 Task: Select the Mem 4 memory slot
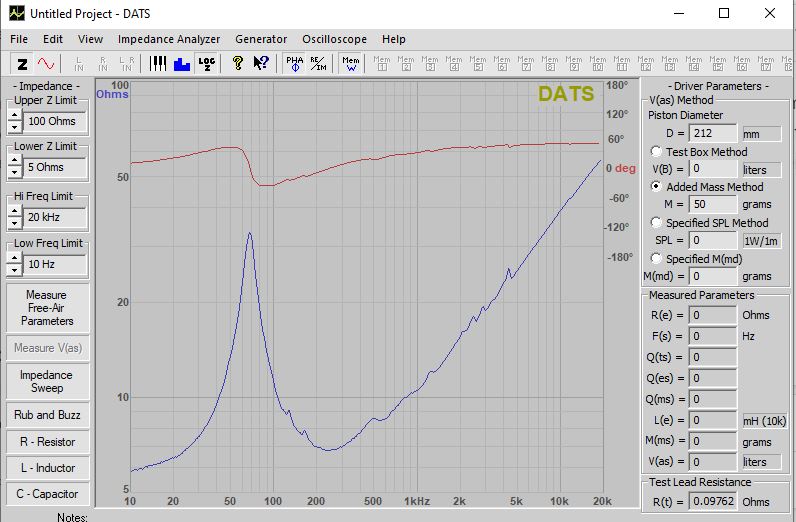453,64
